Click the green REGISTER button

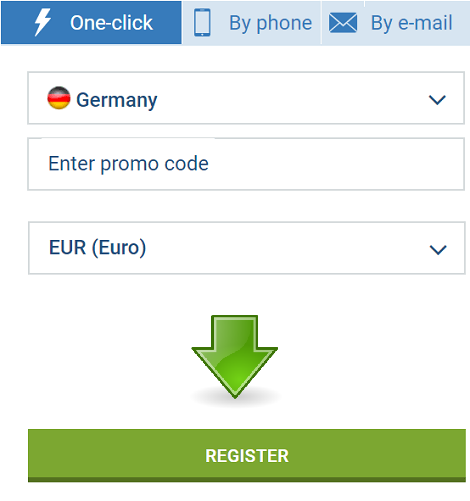click(247, 456)
